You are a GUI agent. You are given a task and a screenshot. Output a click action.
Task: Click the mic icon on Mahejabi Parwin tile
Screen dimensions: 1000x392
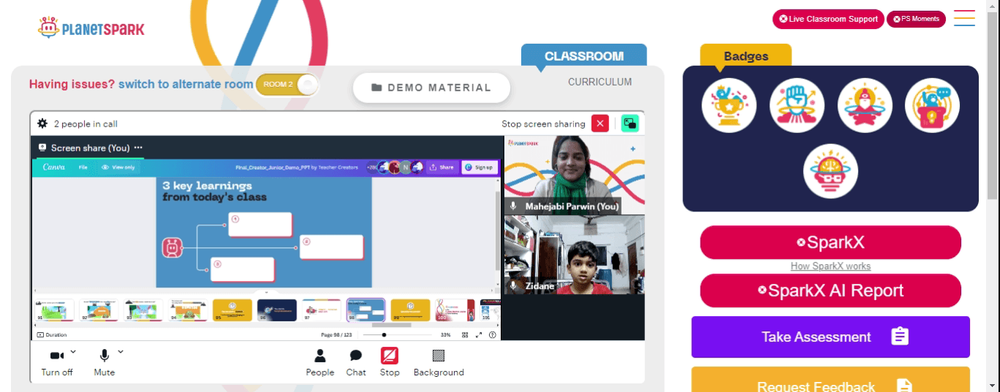coord(513,207)
